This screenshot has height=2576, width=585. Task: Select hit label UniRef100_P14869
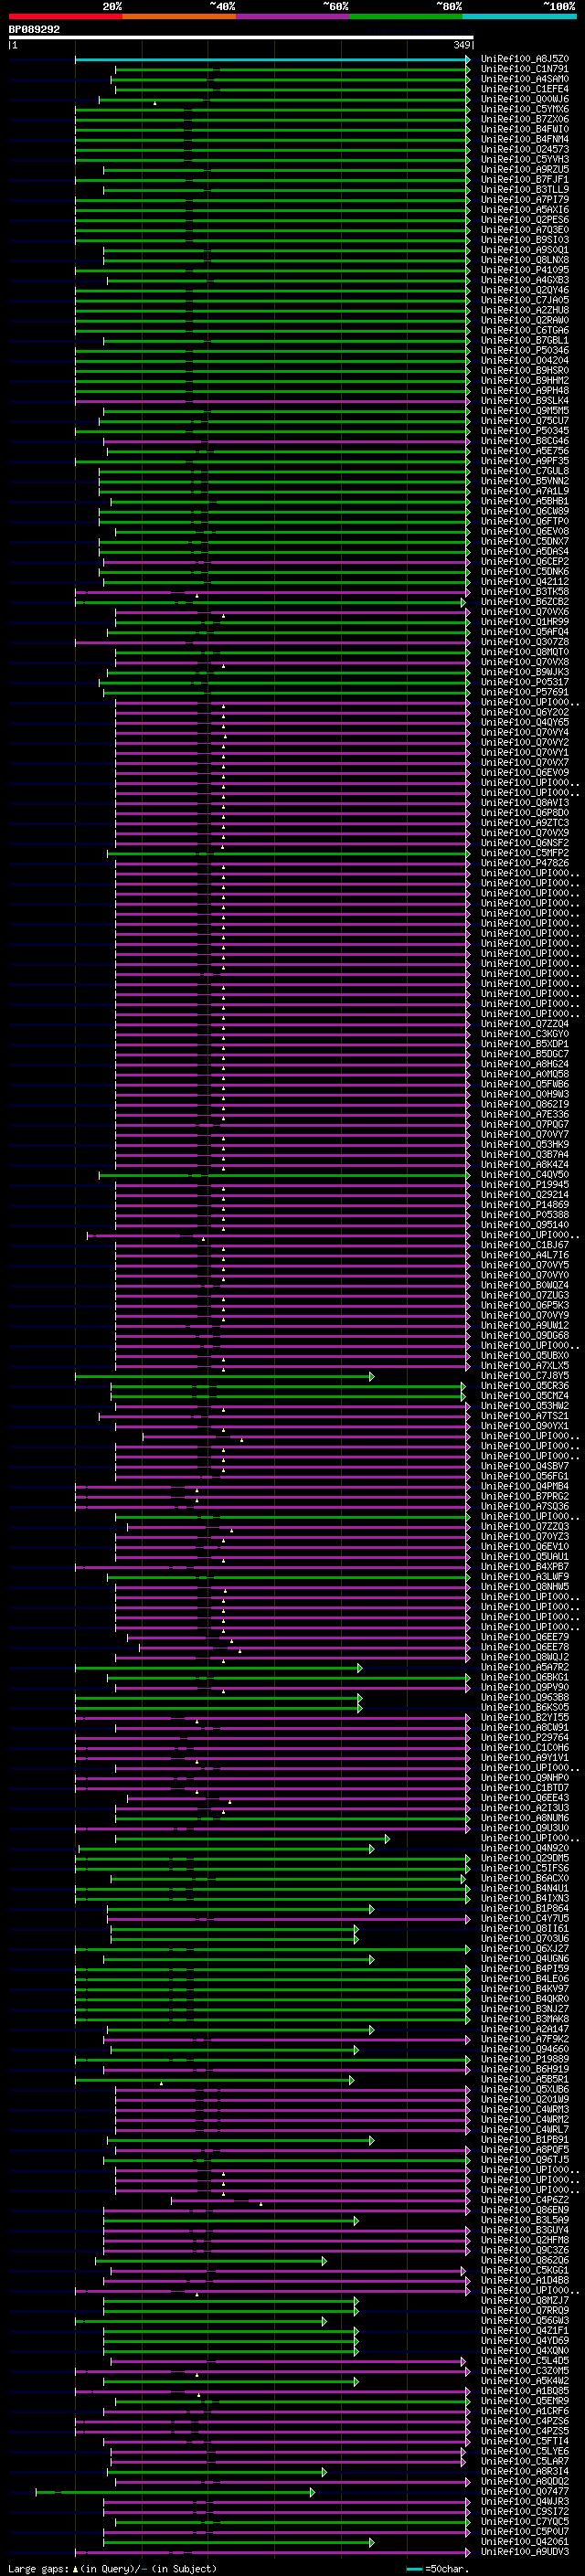click(525, 1205)
